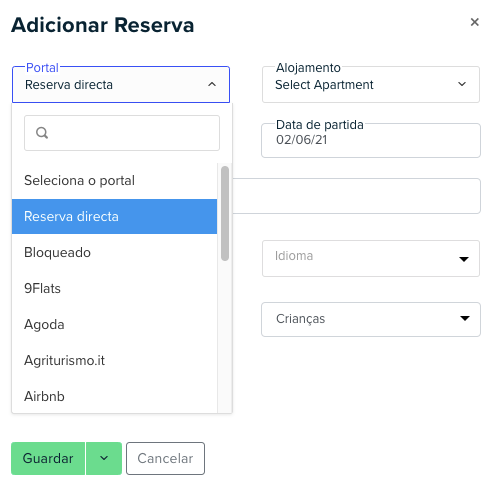Viewport: 493px width, 488px height.
Task: Close the Adicionar Reserva dialog
Action: click(474, 22)
